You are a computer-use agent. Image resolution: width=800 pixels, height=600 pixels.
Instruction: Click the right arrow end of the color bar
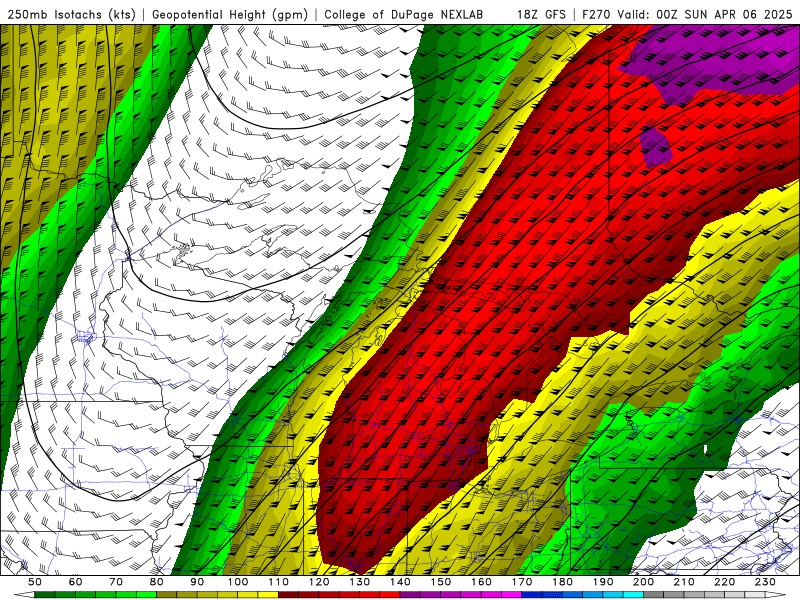(776, 595)
